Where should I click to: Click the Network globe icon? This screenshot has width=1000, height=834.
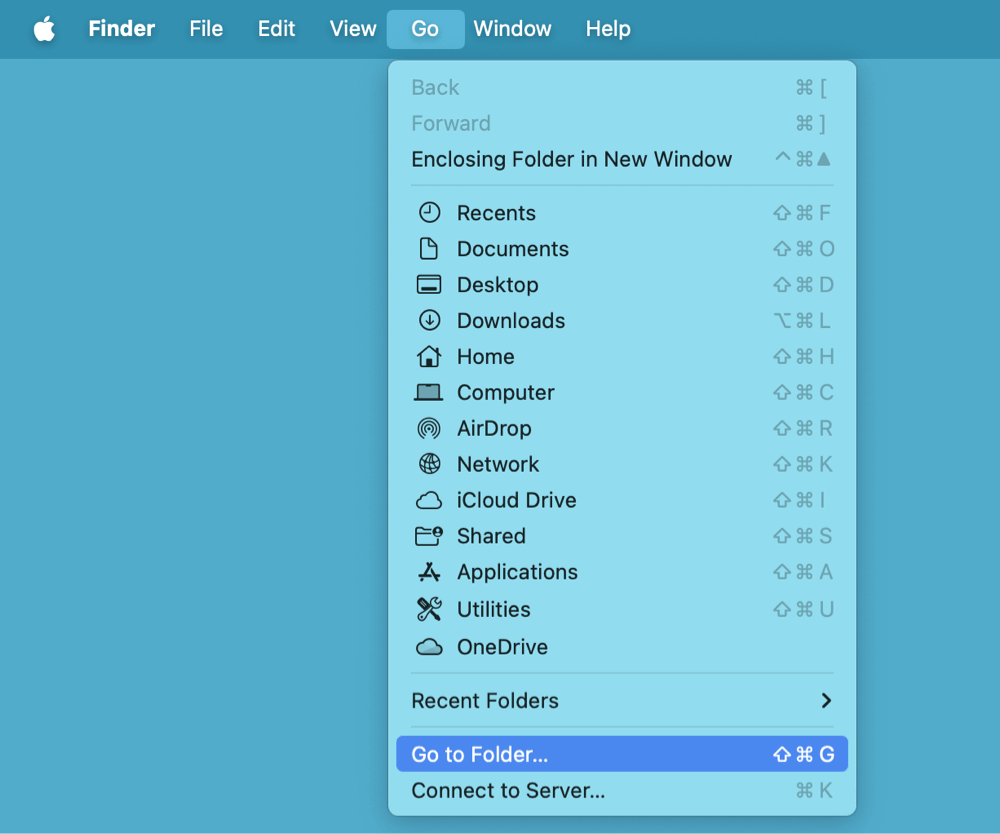coord(429,464)
